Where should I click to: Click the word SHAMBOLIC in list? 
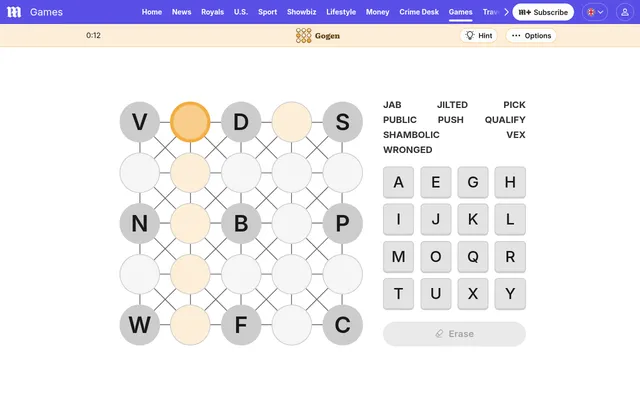(x=411, y=135)
